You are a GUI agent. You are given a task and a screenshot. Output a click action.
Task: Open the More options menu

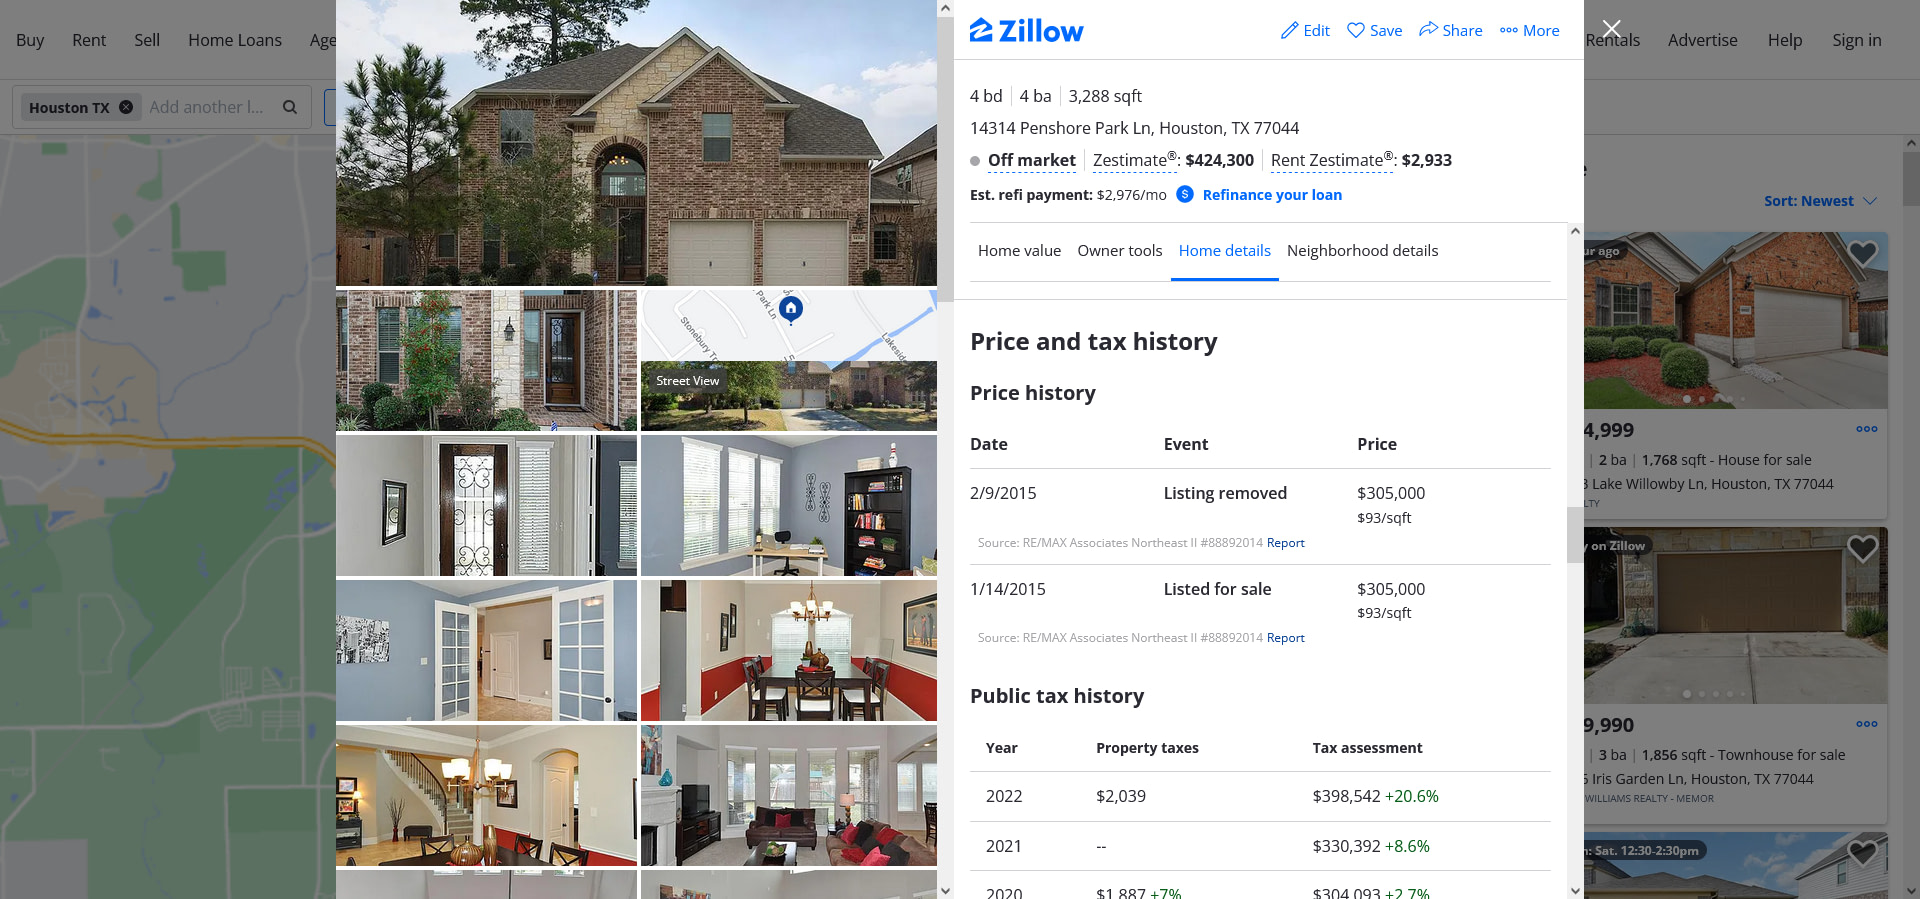1529,31
